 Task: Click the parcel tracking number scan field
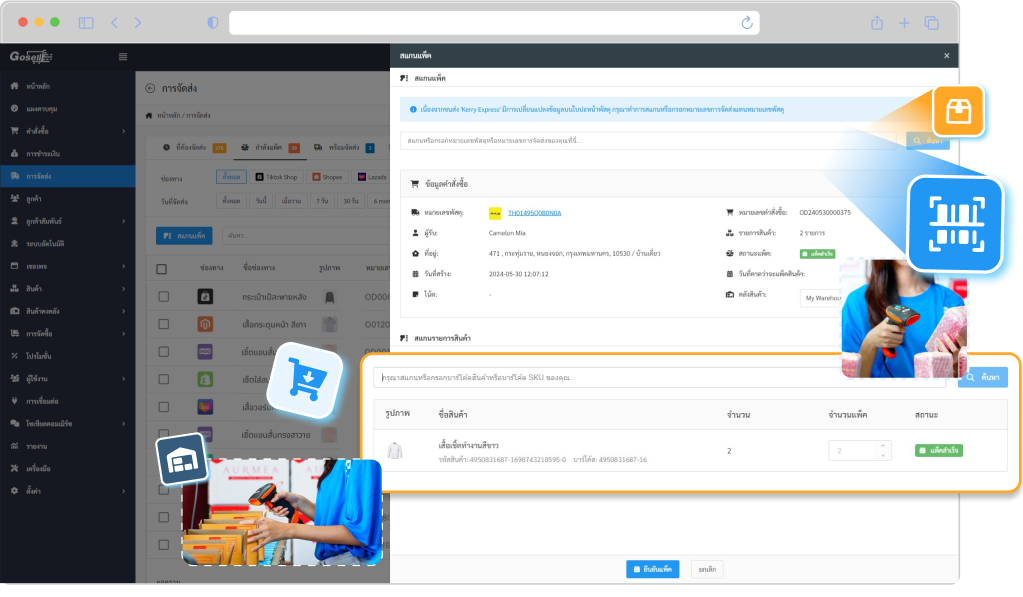(x=649, y=141)
